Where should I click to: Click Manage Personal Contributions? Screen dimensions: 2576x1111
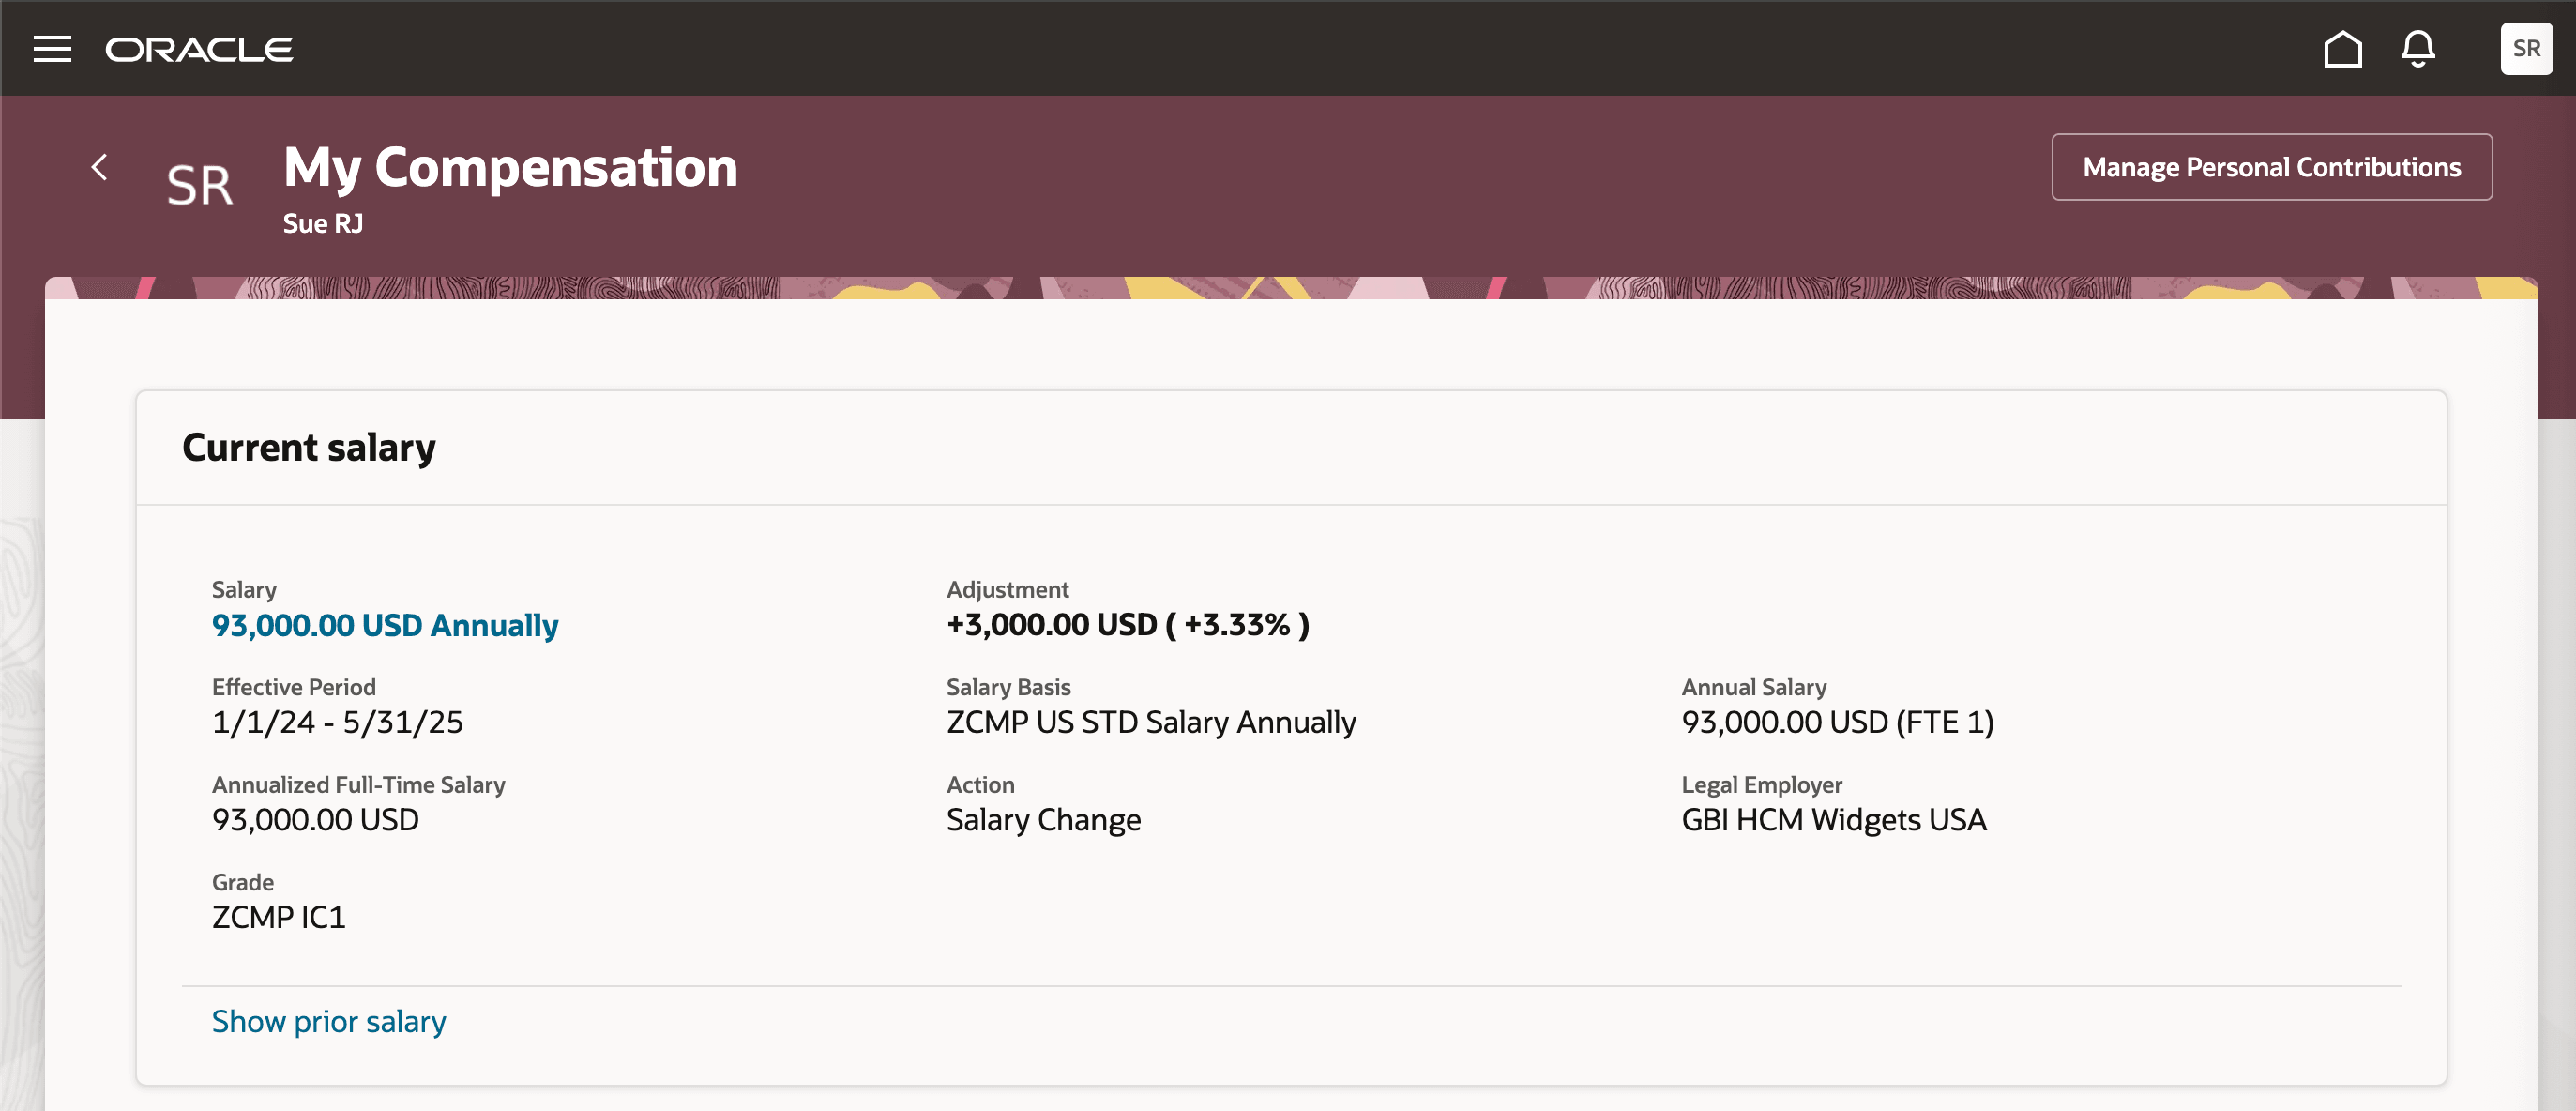tap(2271, 166)
